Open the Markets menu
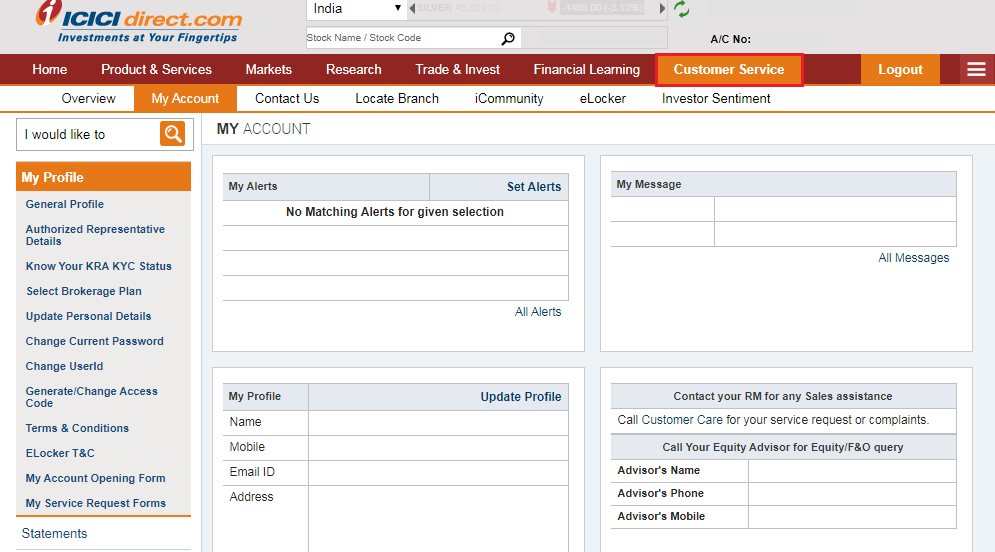Viewport: 995px width, 552px height. point(268,69)
